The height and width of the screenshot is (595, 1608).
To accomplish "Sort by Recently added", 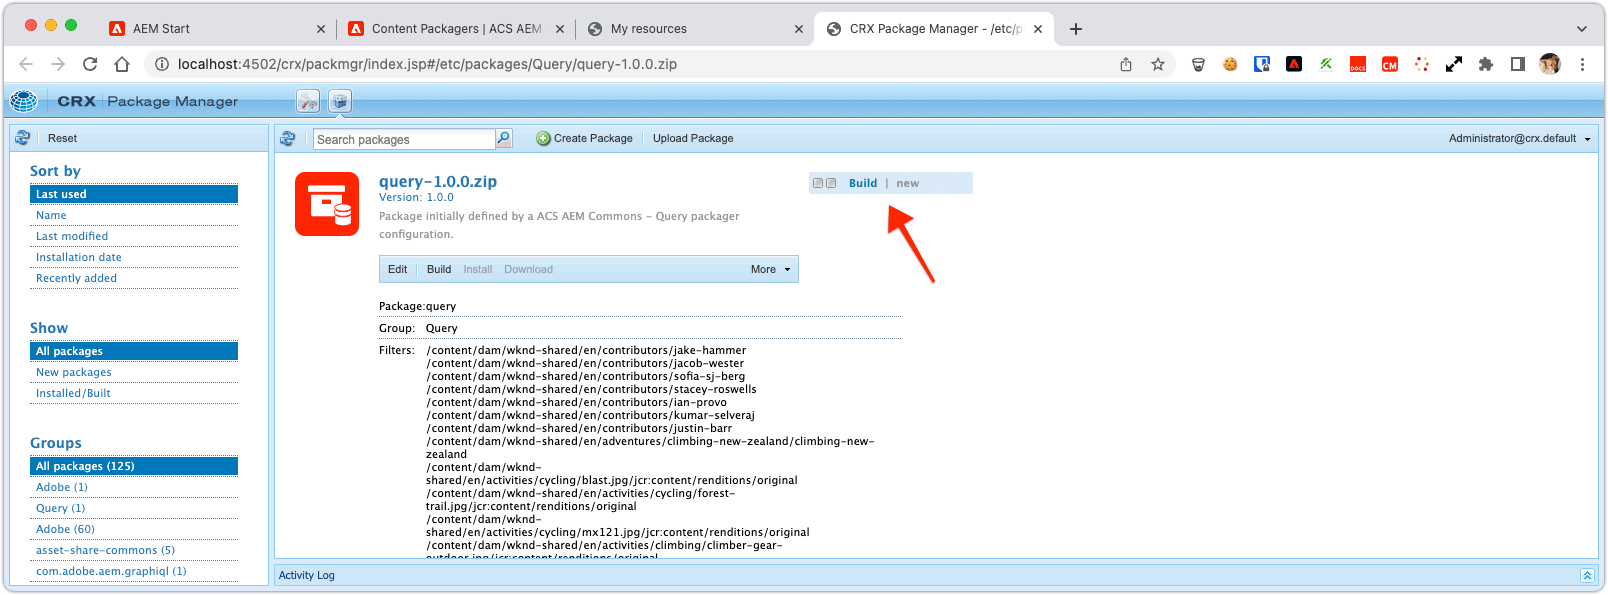I will [134, 278].
